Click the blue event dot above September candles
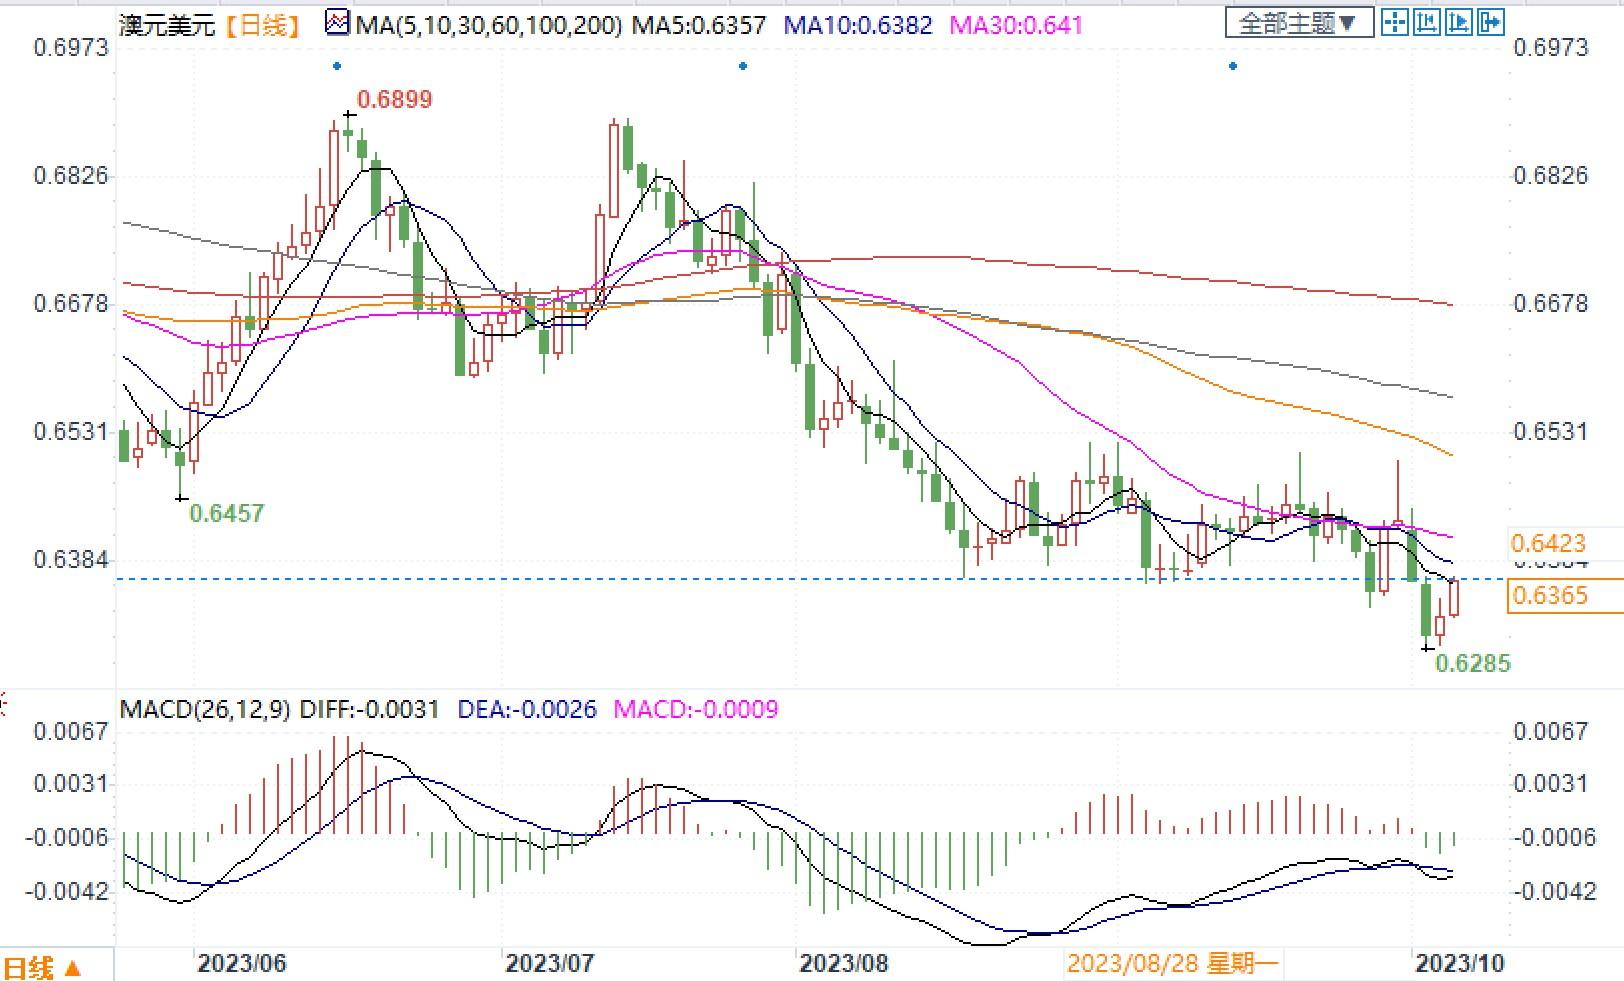This screenshot has height=981, width=1624. 1233,66
